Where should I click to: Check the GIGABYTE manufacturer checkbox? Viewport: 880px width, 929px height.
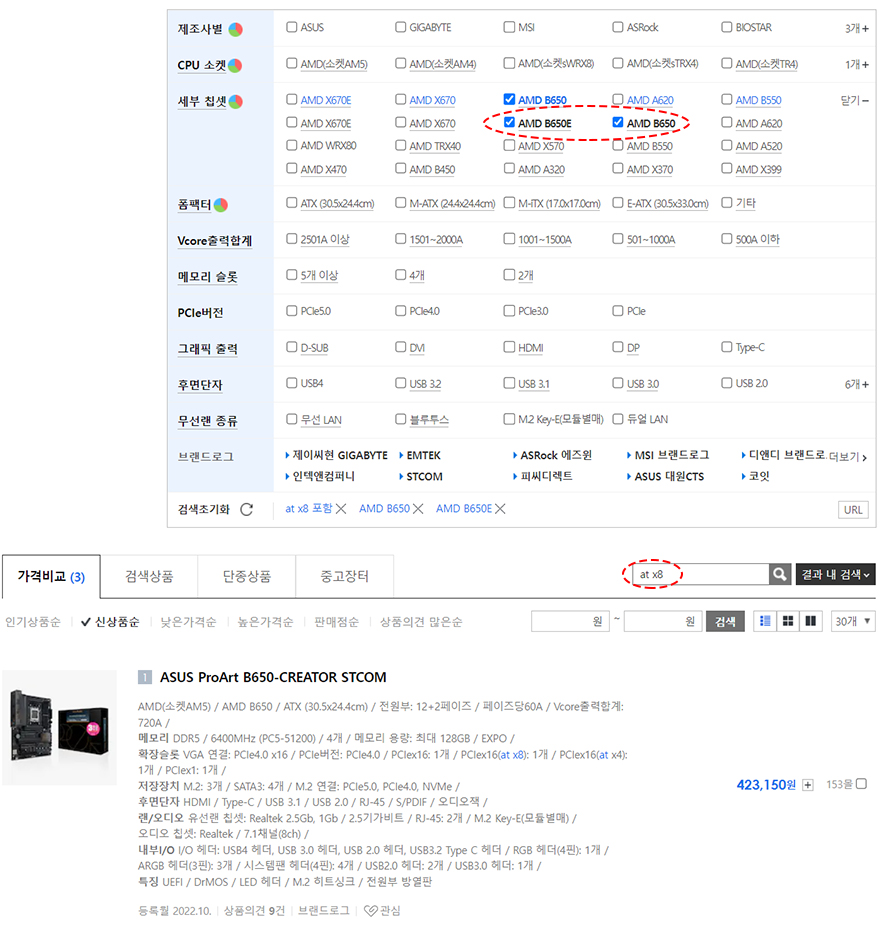pos(401,27)
